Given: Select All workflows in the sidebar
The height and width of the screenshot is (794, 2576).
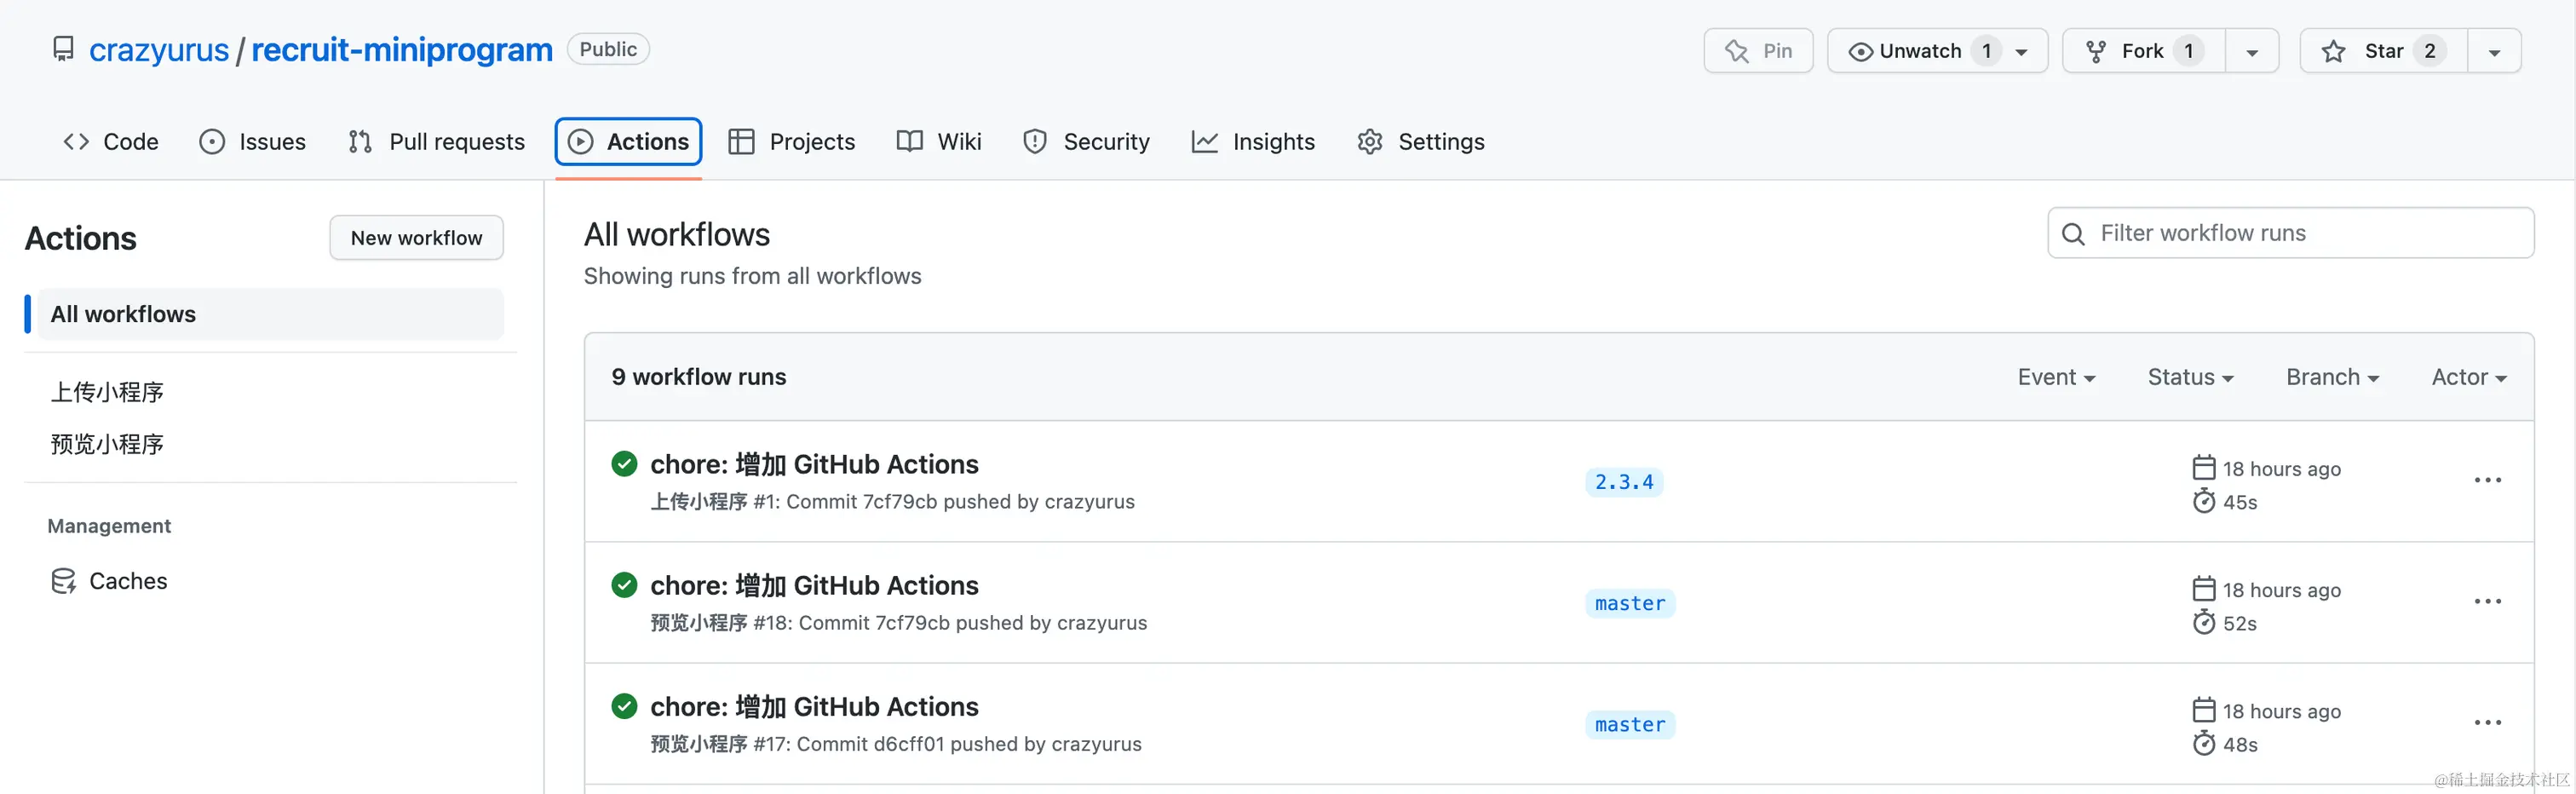Looking at the screenshot, I should (x=270, y=314).
